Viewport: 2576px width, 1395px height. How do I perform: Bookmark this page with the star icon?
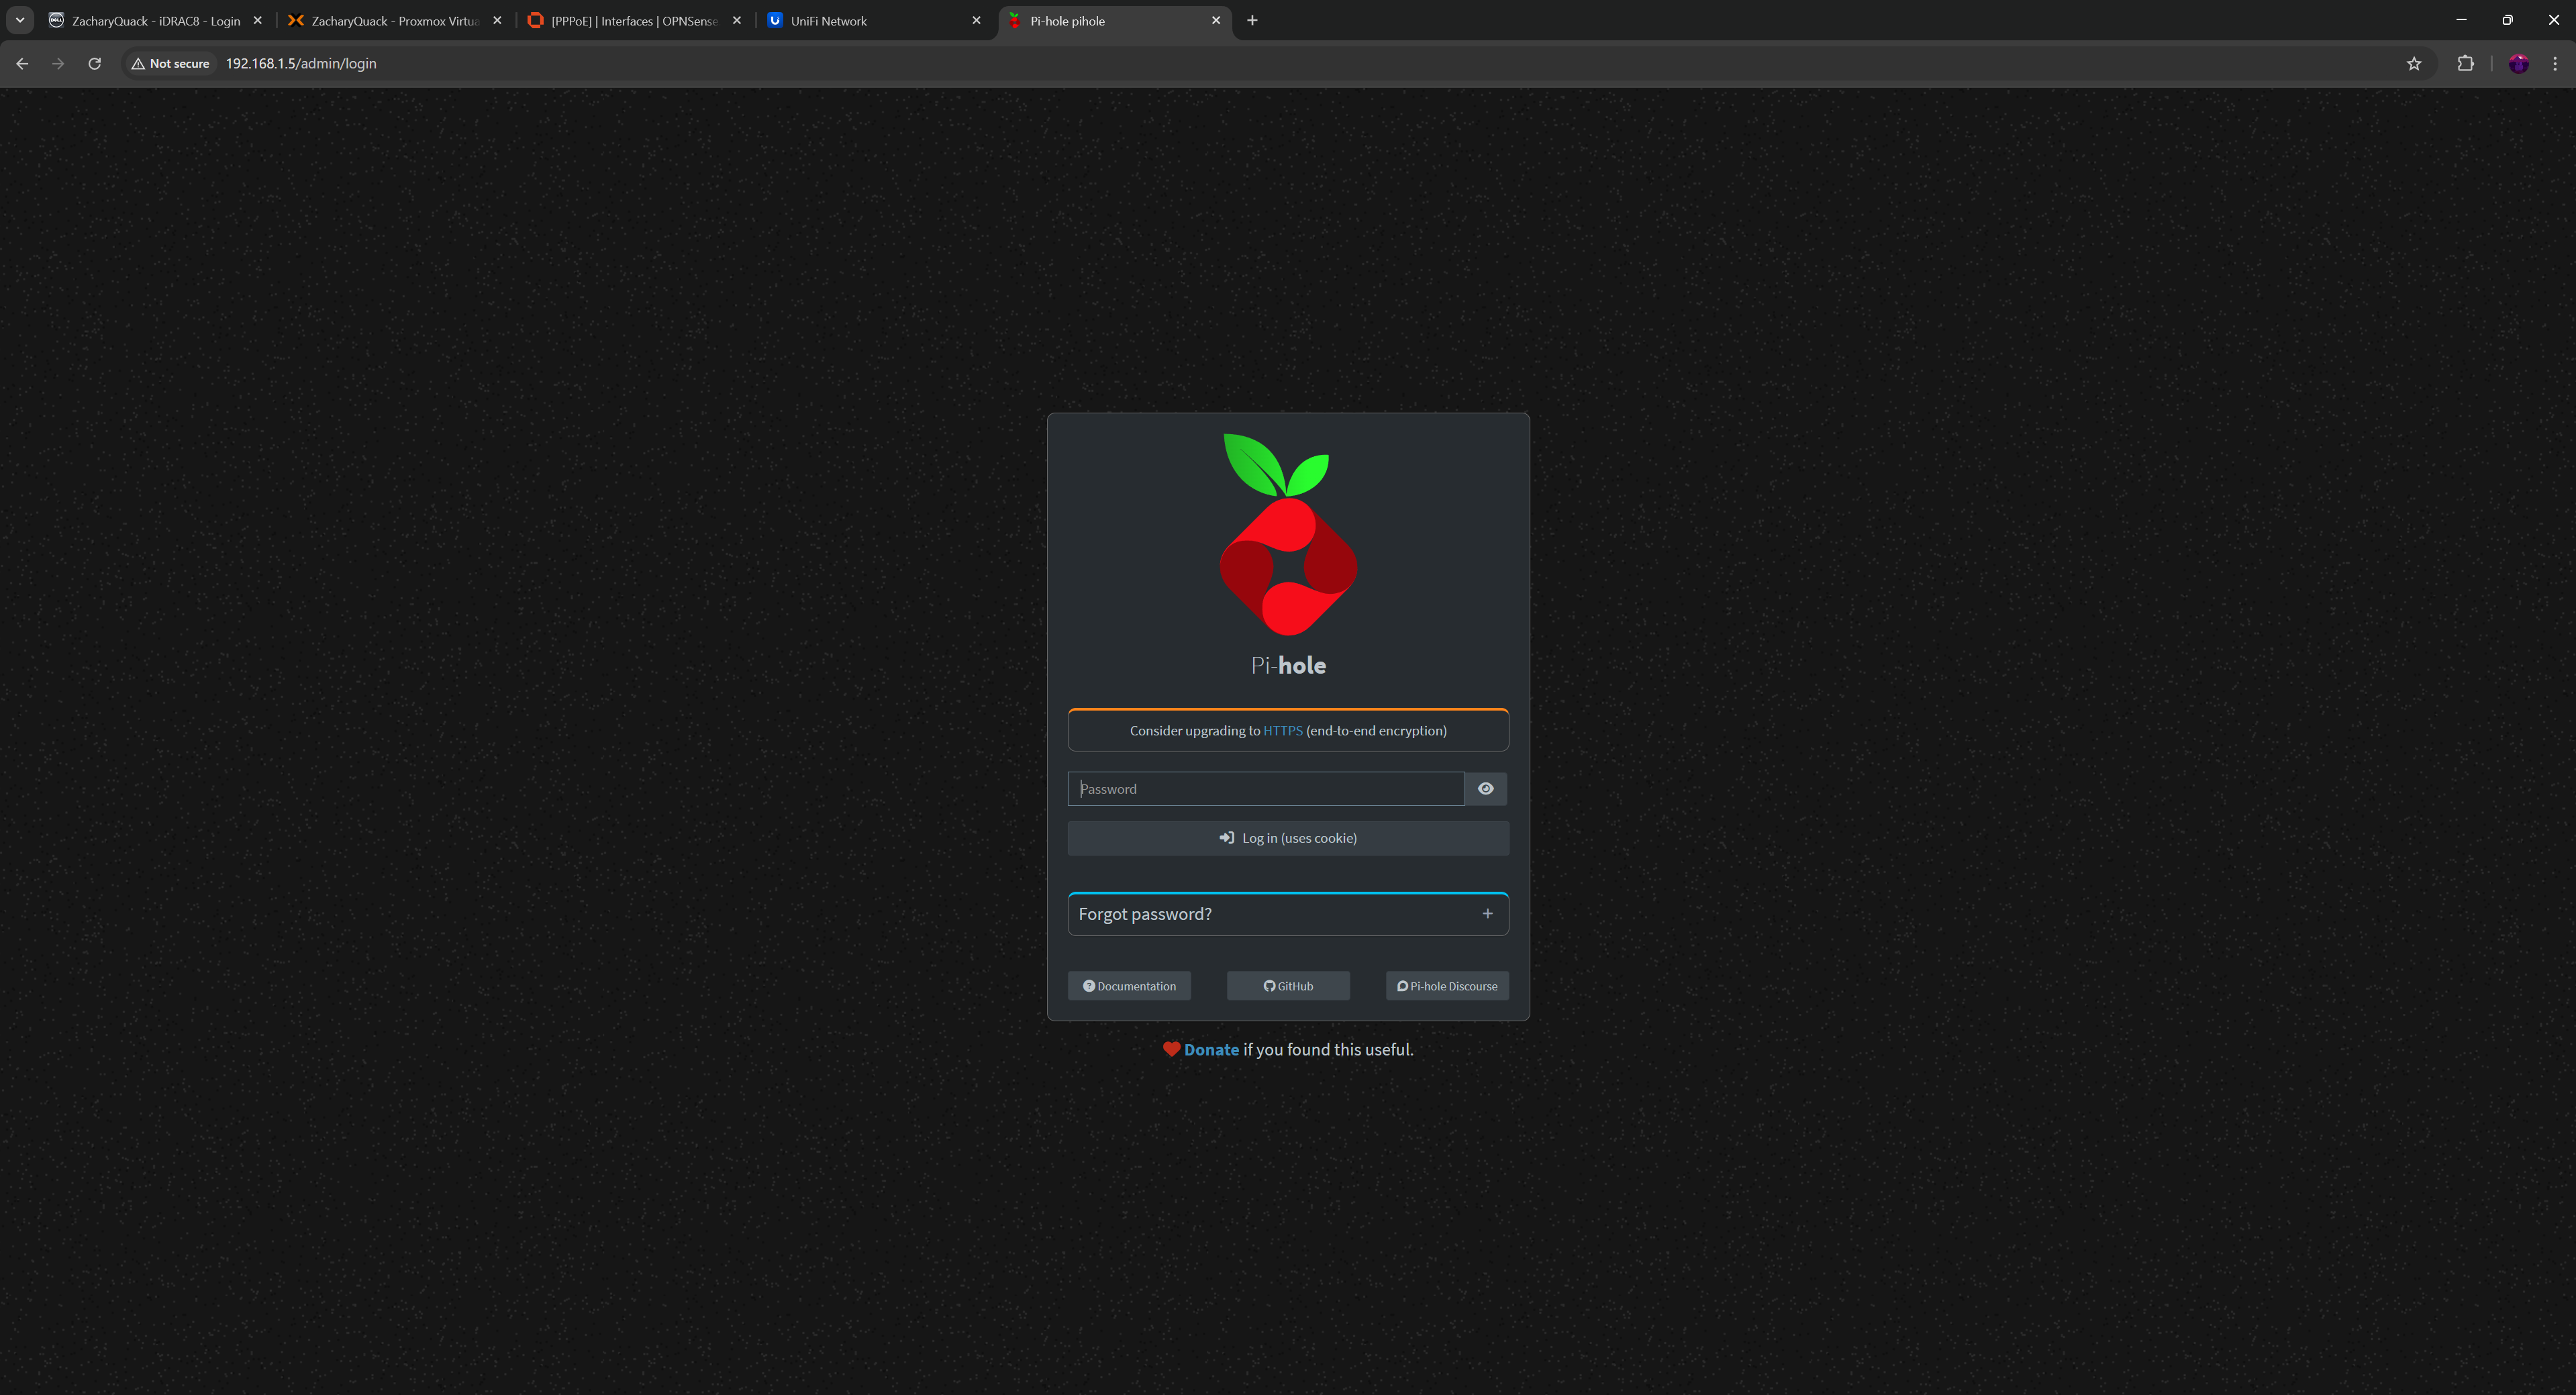coord(2413,64)
